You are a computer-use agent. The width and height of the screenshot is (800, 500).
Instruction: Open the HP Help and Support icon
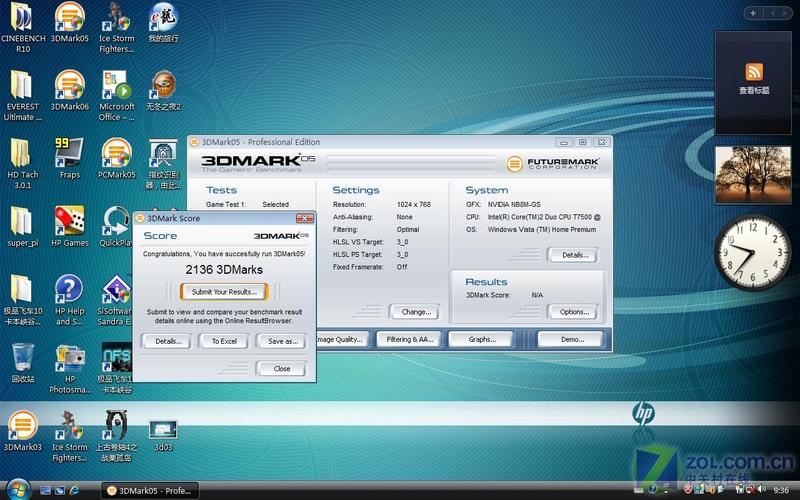(69, 289)
